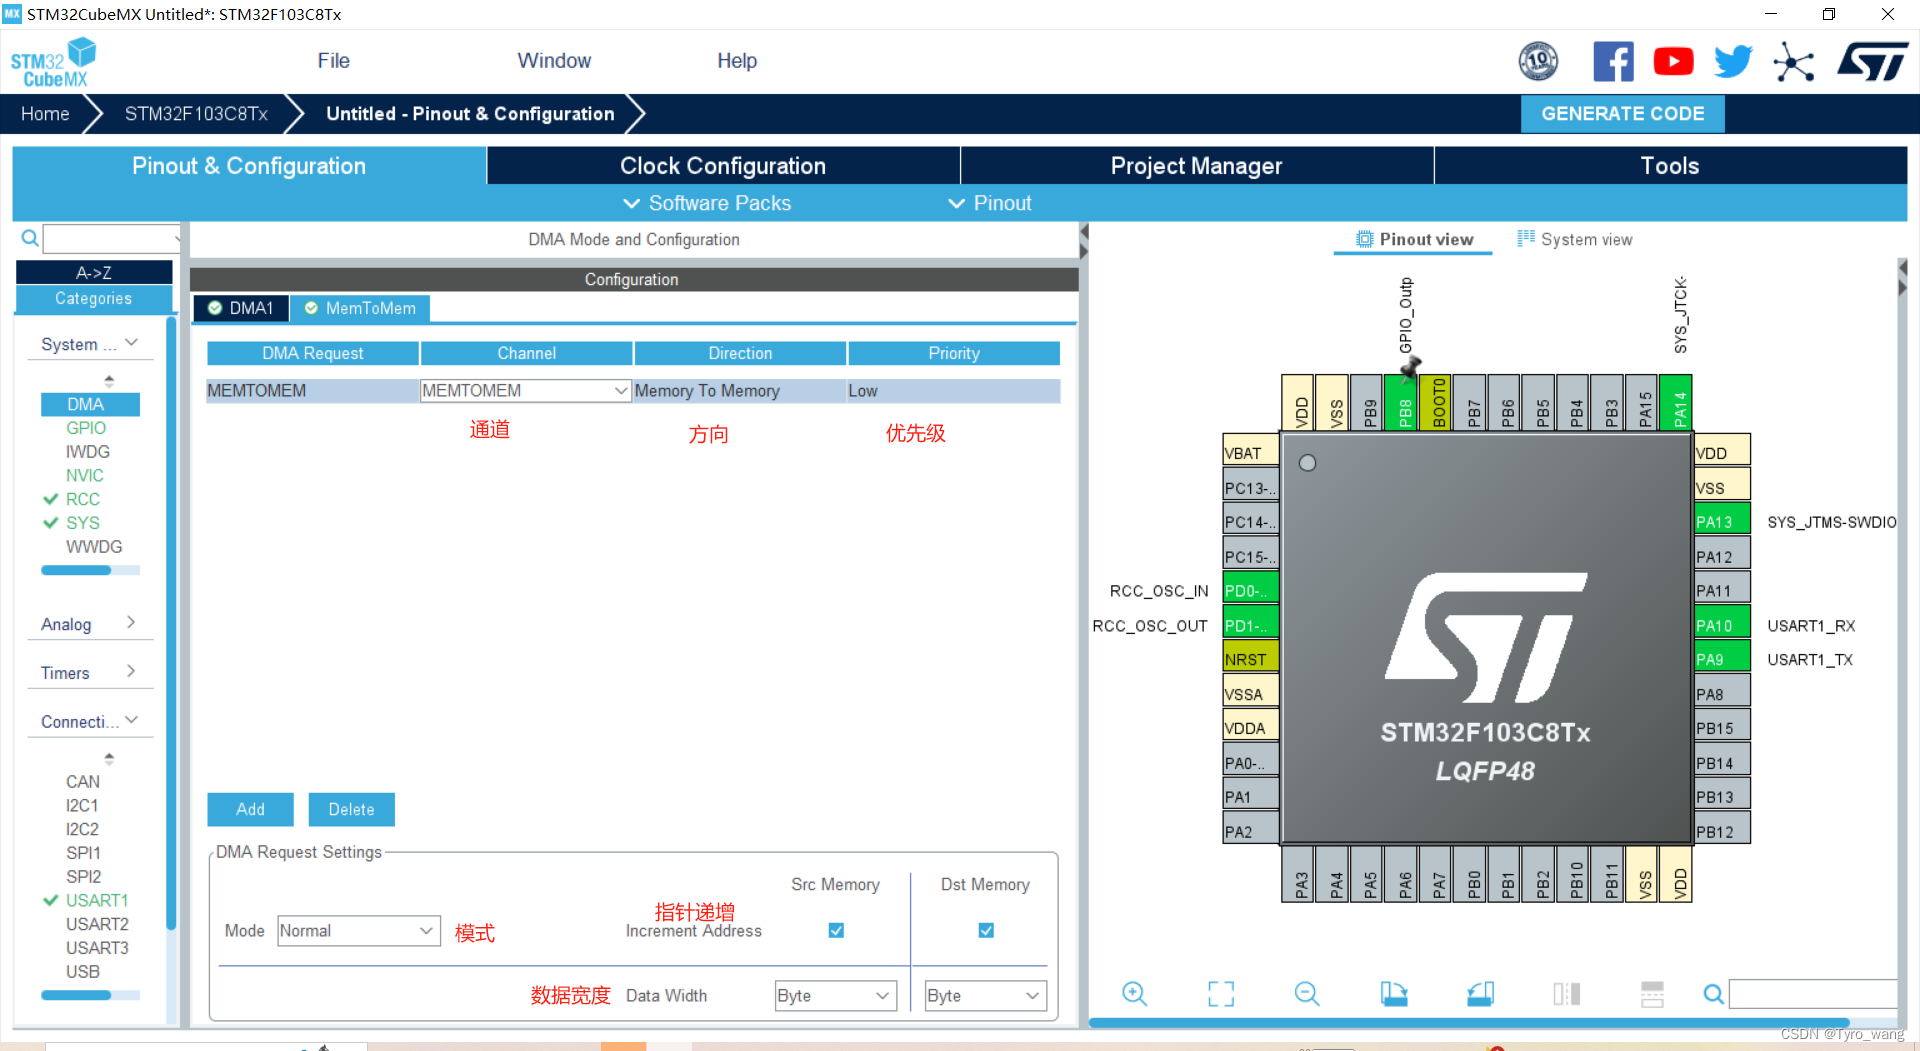
Task: Zoom in on the pinout view
Action: pyautogui.click(x=1135, y=994)
